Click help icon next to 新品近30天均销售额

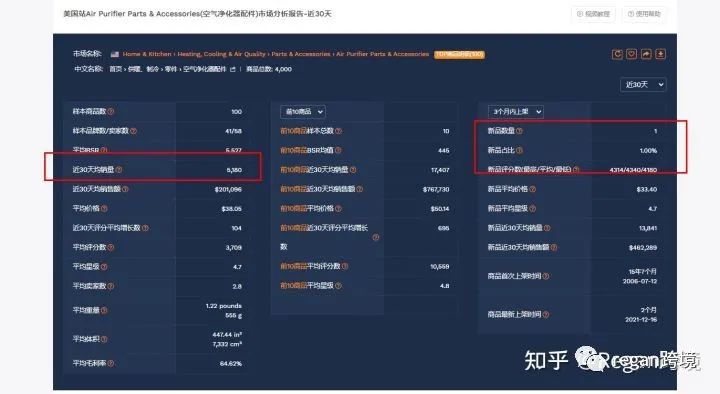point(554,248)
